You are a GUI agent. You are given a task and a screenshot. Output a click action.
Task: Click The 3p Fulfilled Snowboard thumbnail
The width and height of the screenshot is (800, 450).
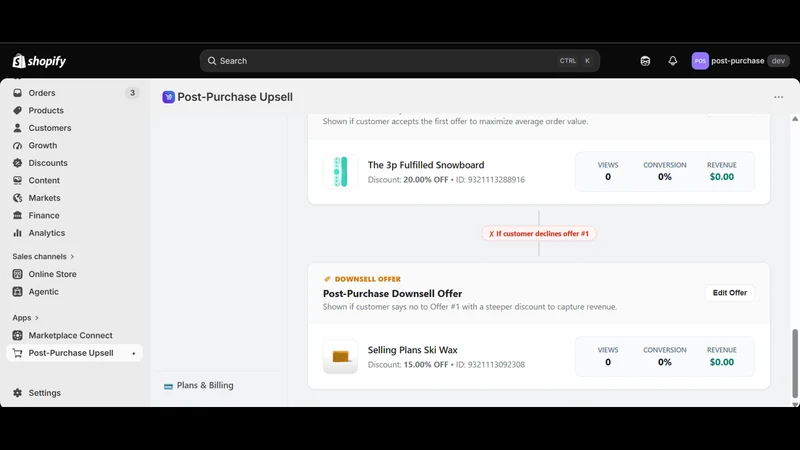click(x=340, y=171)
